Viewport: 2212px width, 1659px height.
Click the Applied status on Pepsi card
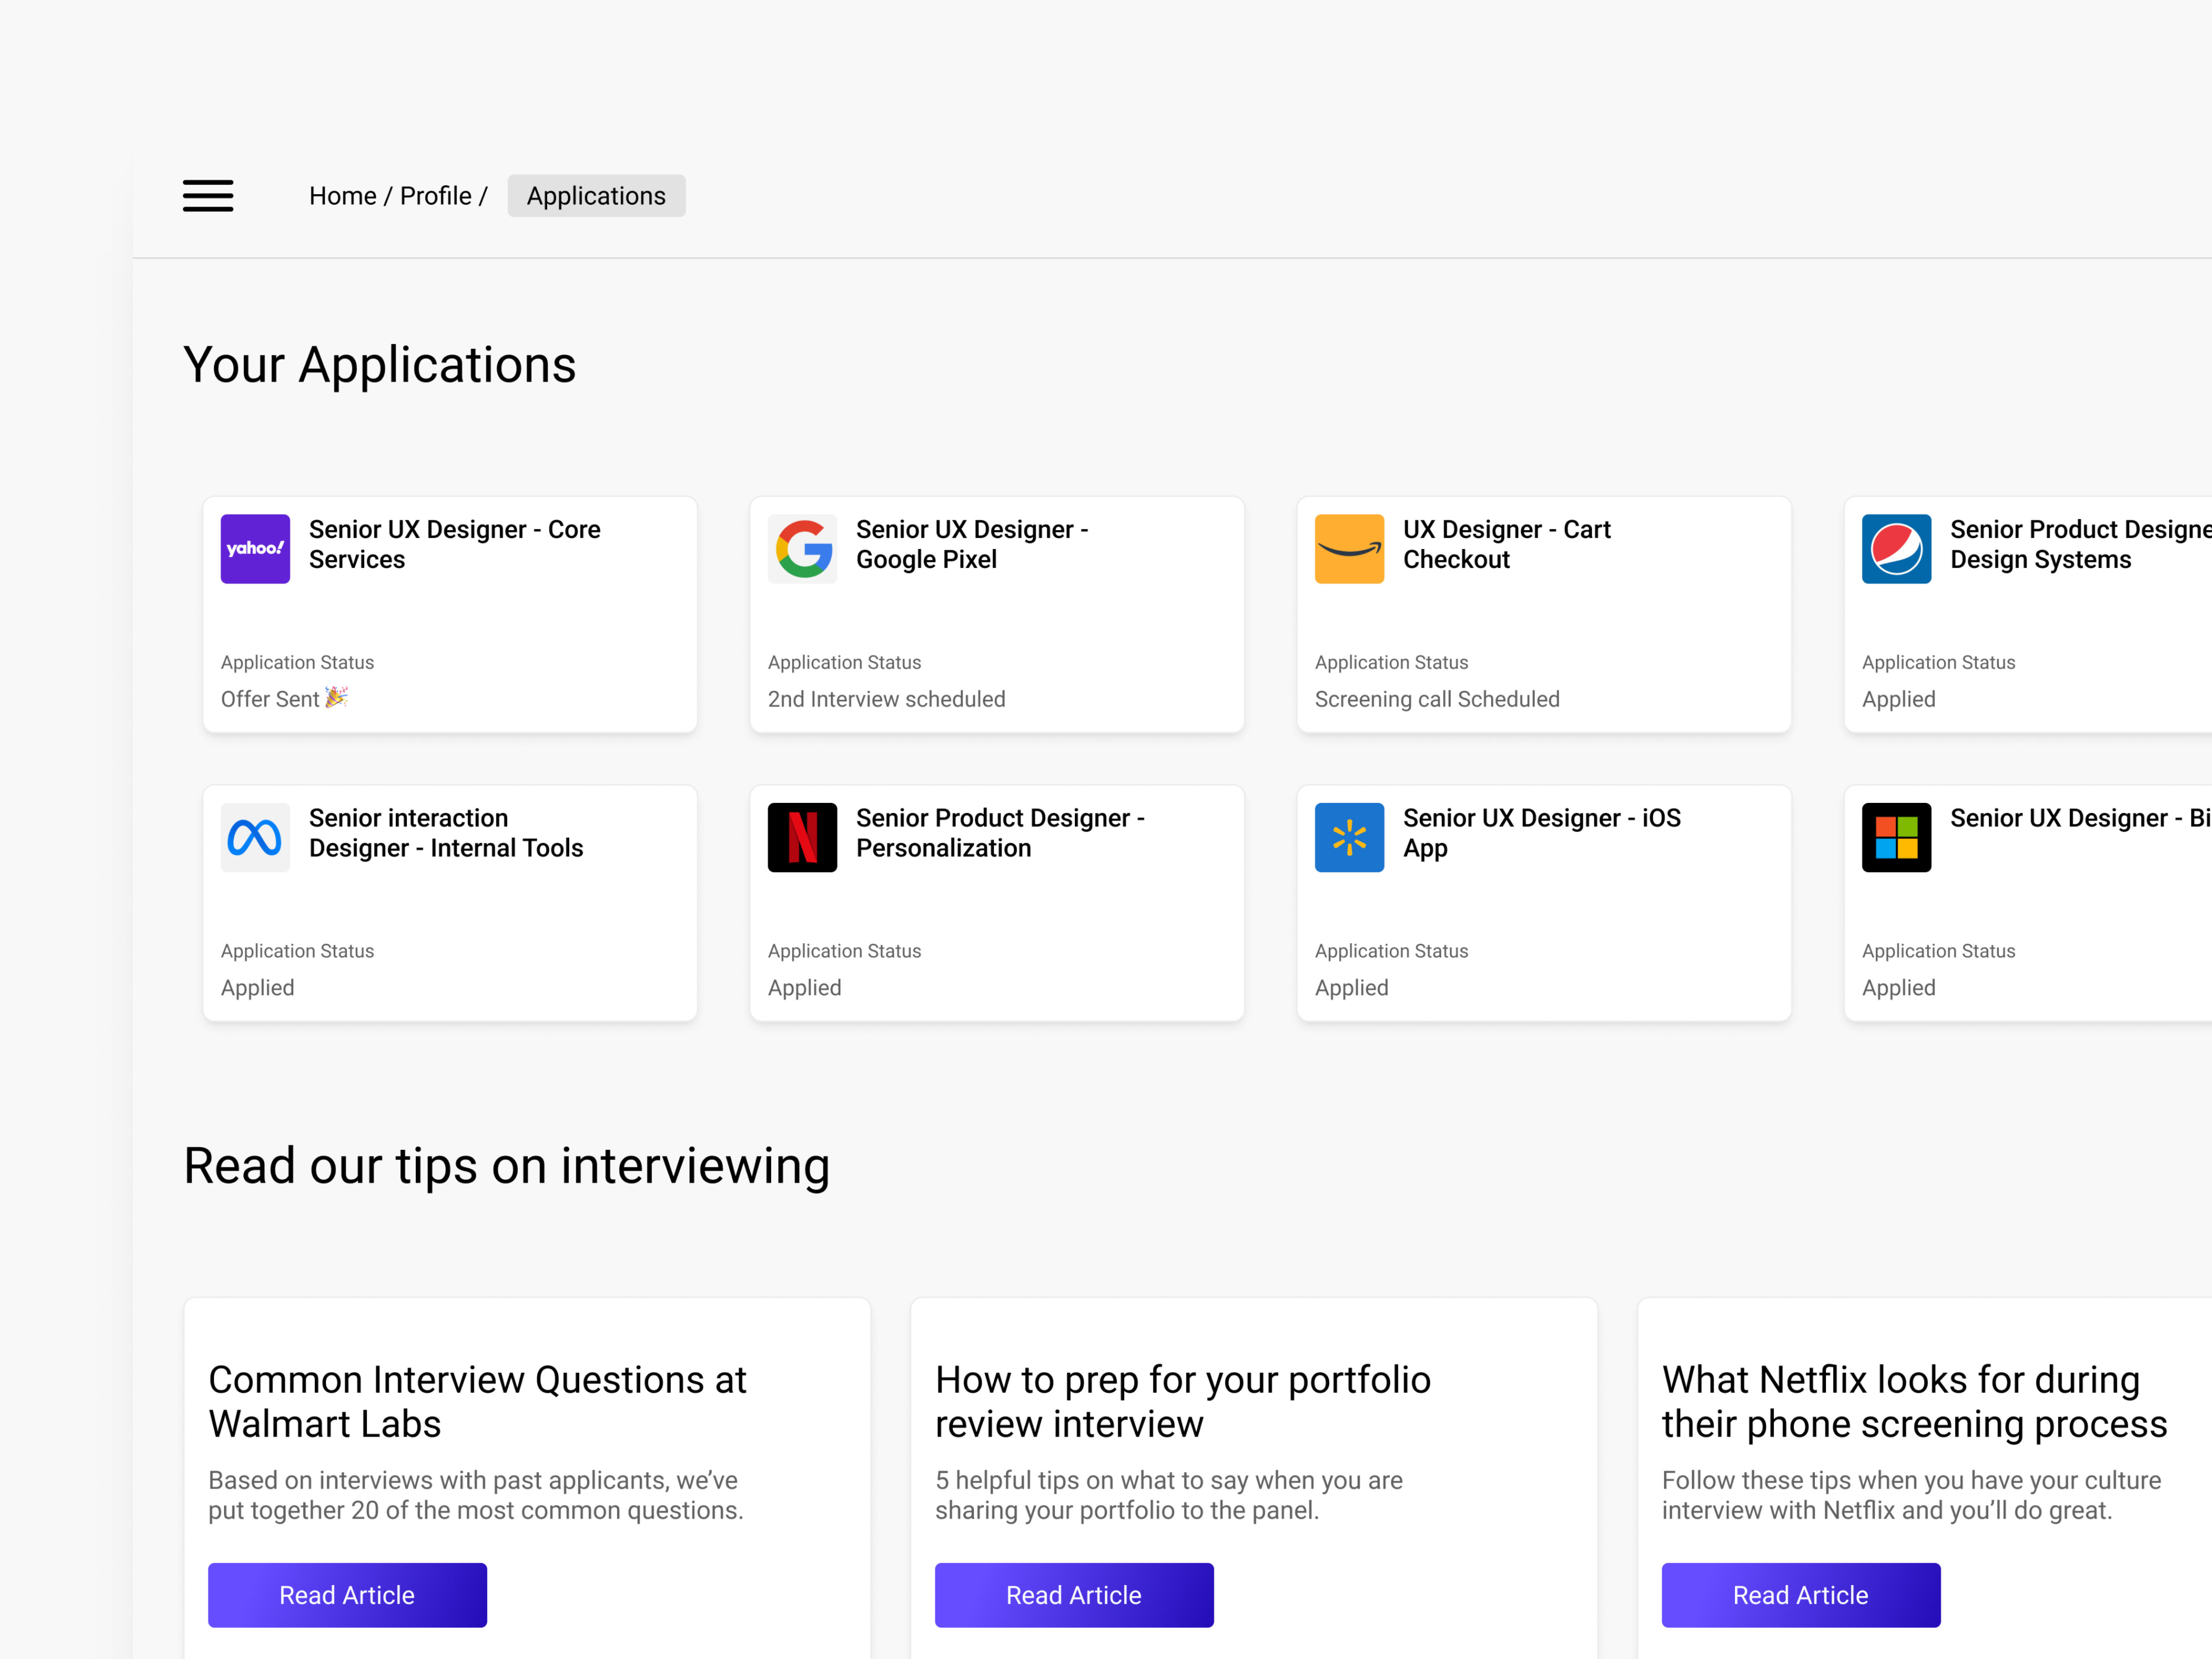pos(1898,699)
